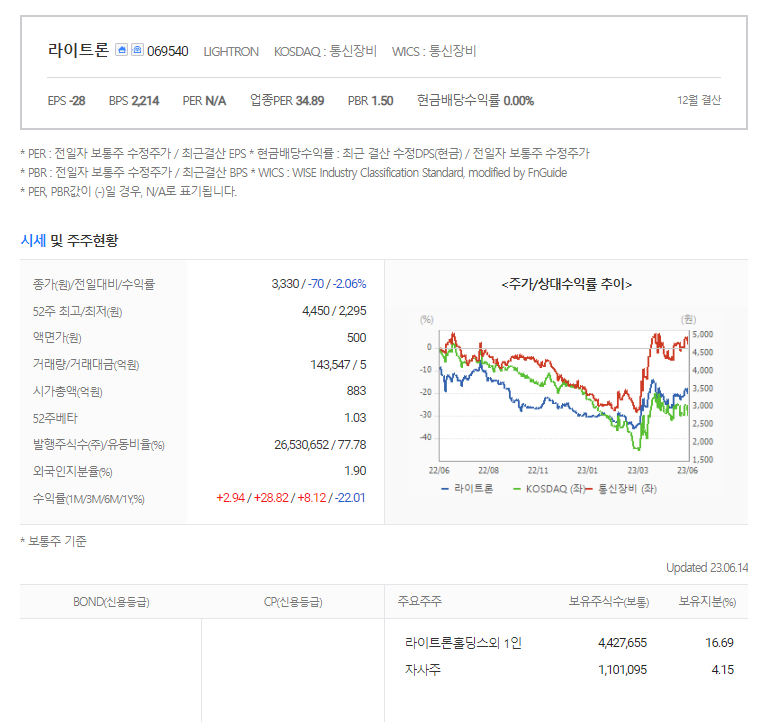The height and width of the screenshot is (722, 760).
Task: Click the BOND(신용등급) column header
Action: pyautogui.click(x=111, y=602)
